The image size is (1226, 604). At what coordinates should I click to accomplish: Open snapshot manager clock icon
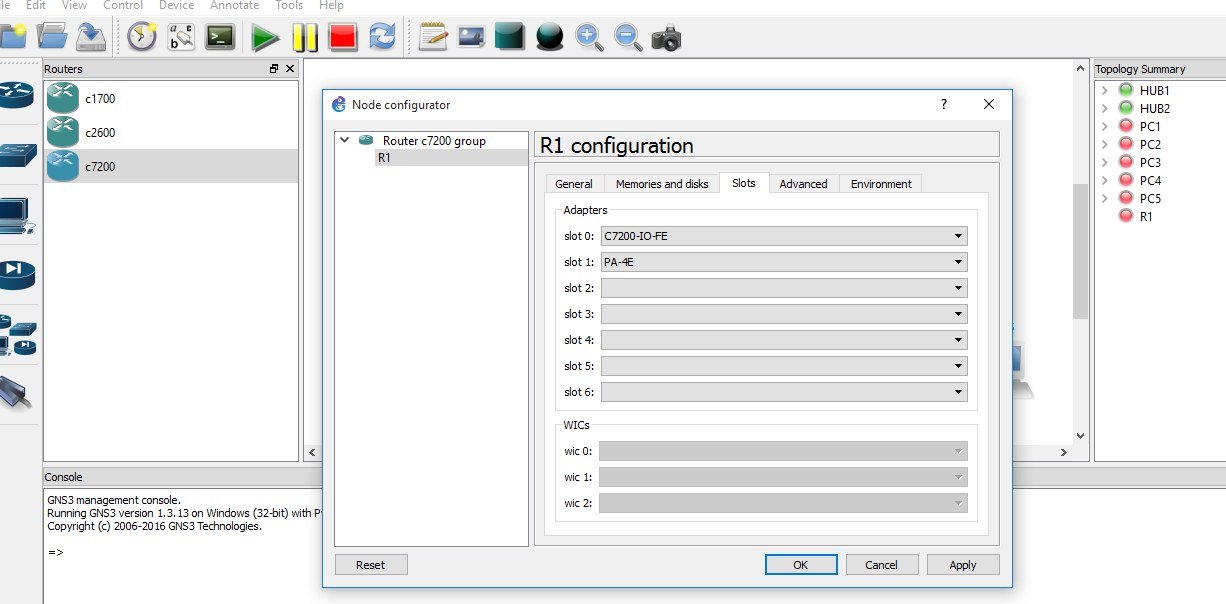coord(142,37)
